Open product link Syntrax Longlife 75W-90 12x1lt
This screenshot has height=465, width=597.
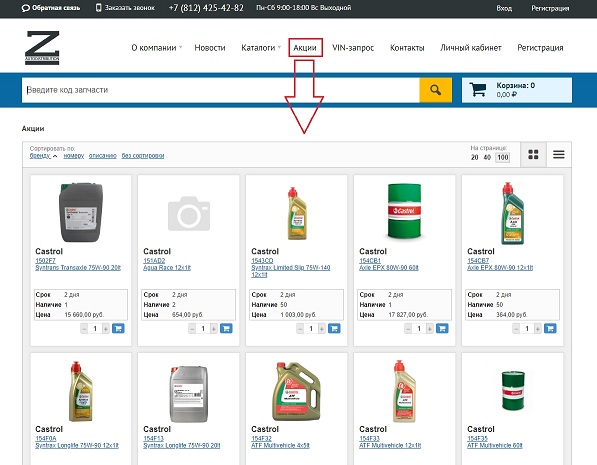tap(77, 446)
